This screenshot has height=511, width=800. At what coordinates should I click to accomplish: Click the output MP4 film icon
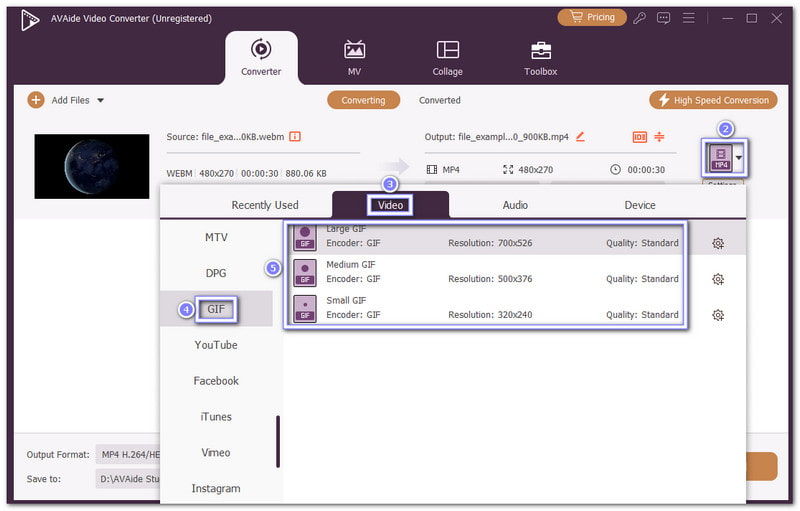[432, 169]
